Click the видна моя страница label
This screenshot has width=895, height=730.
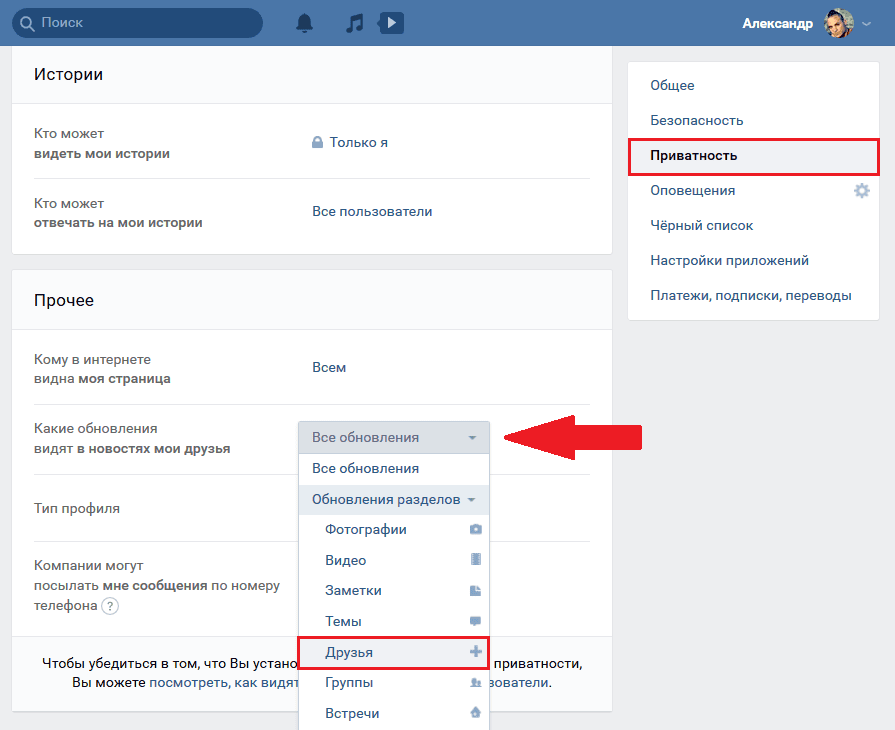point(102,379)
